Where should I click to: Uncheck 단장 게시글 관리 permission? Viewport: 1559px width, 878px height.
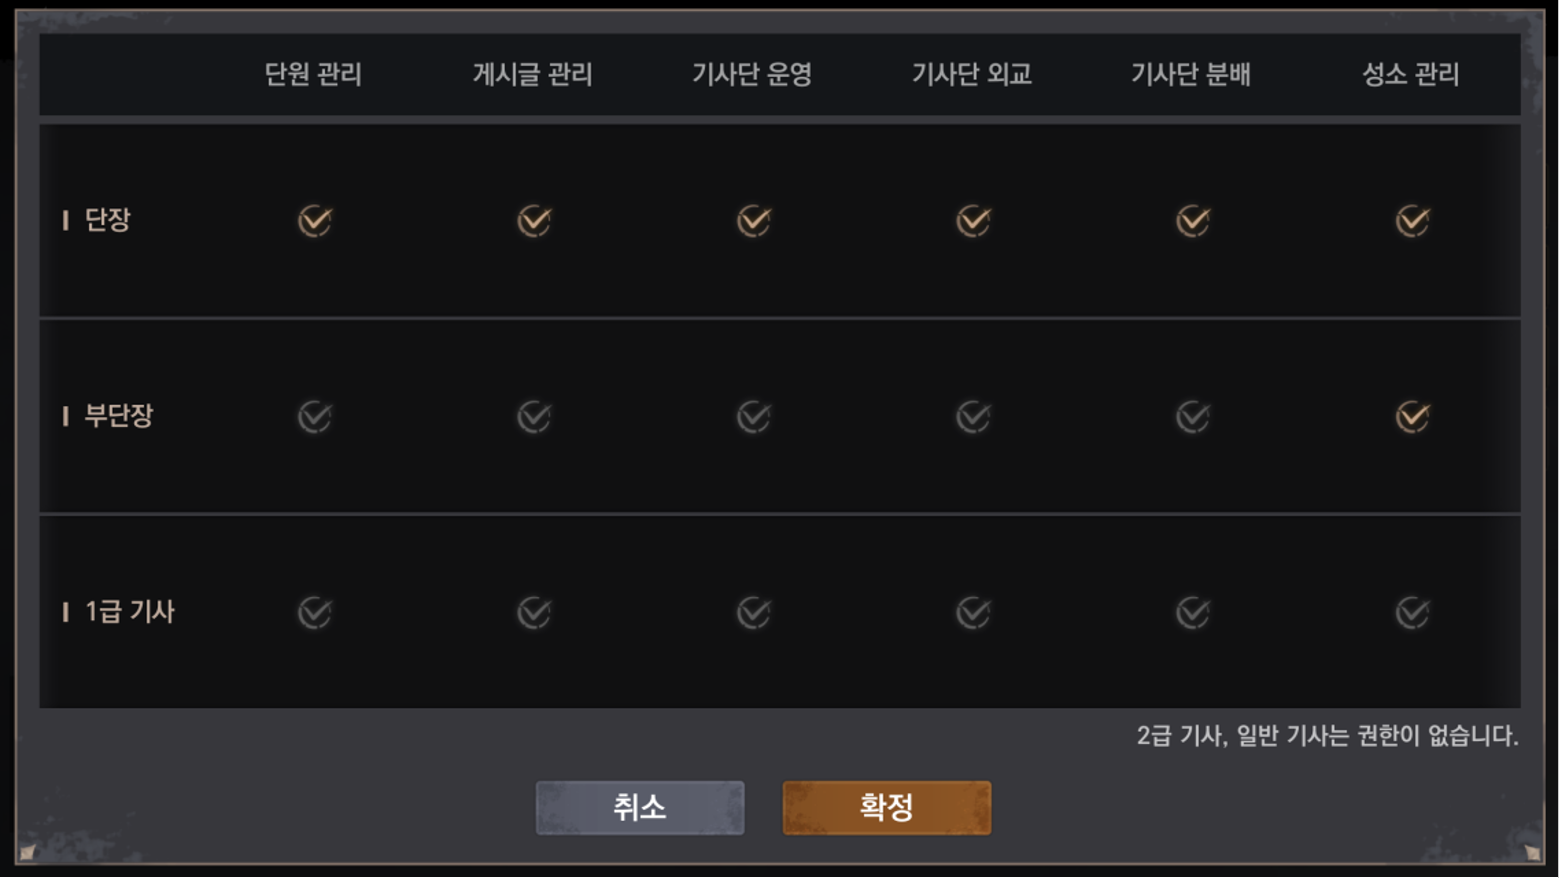(x=534, y=221)
